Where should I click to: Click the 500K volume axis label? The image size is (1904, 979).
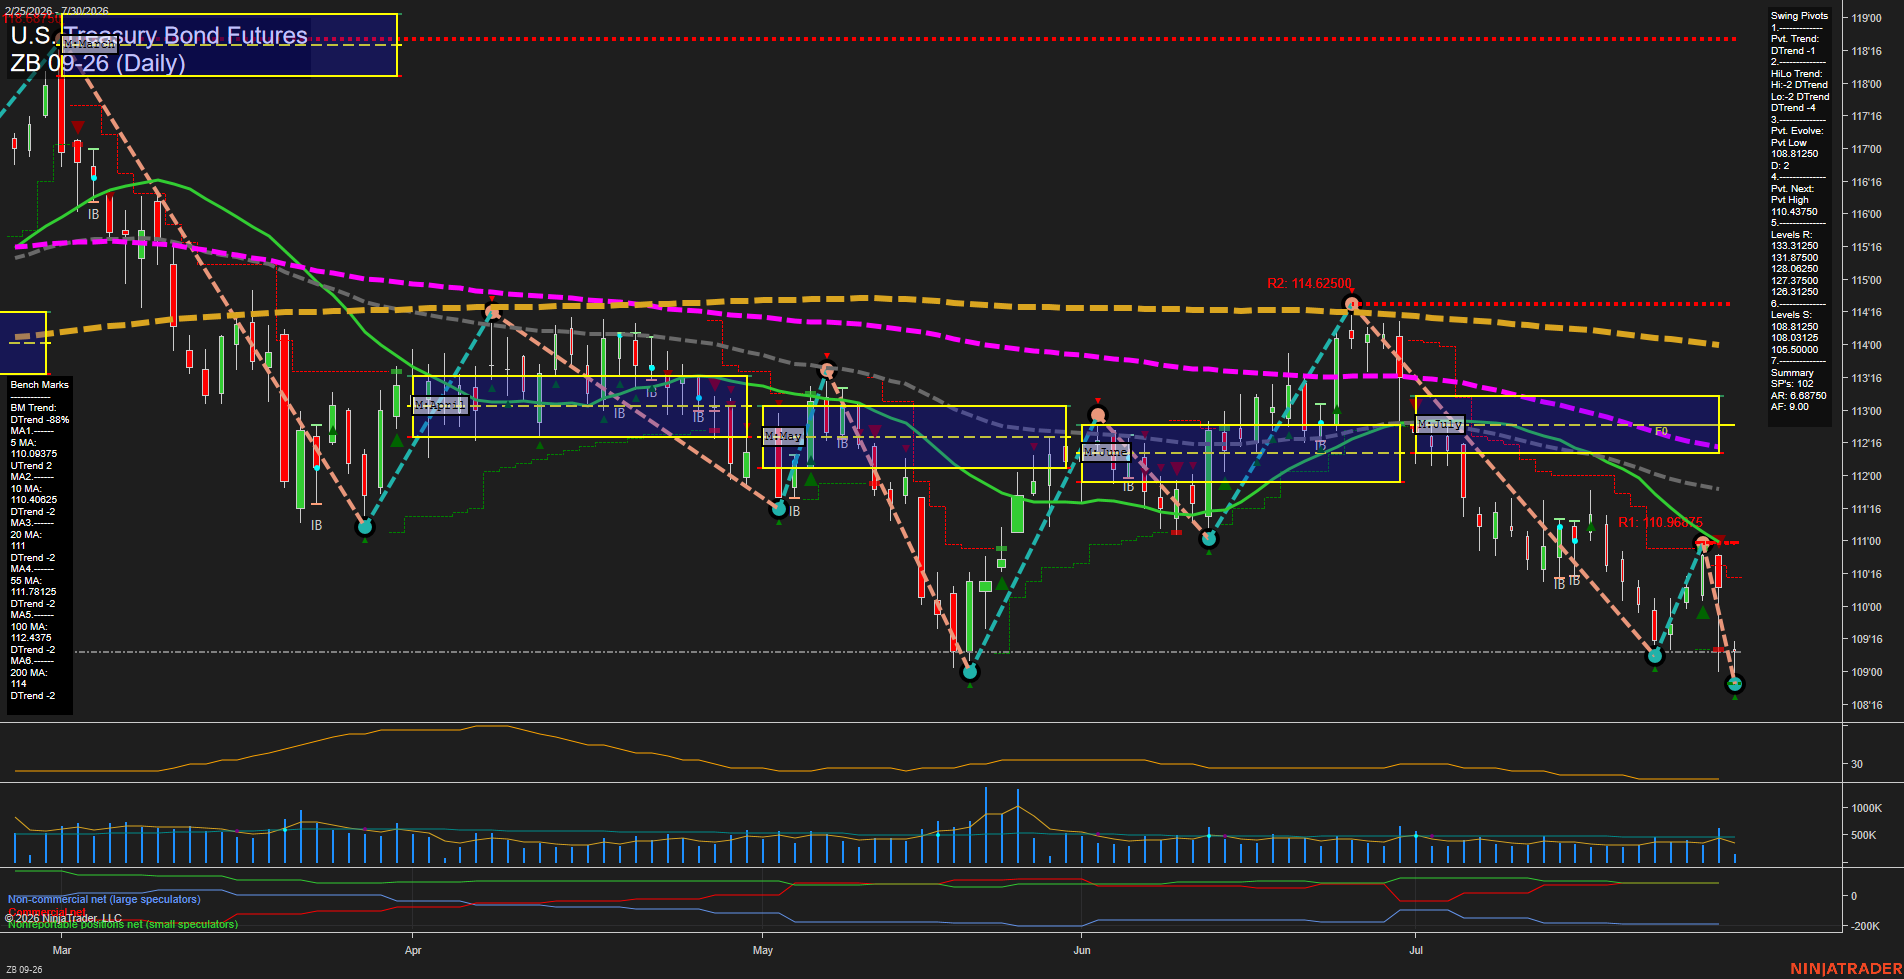(1864, 835)
